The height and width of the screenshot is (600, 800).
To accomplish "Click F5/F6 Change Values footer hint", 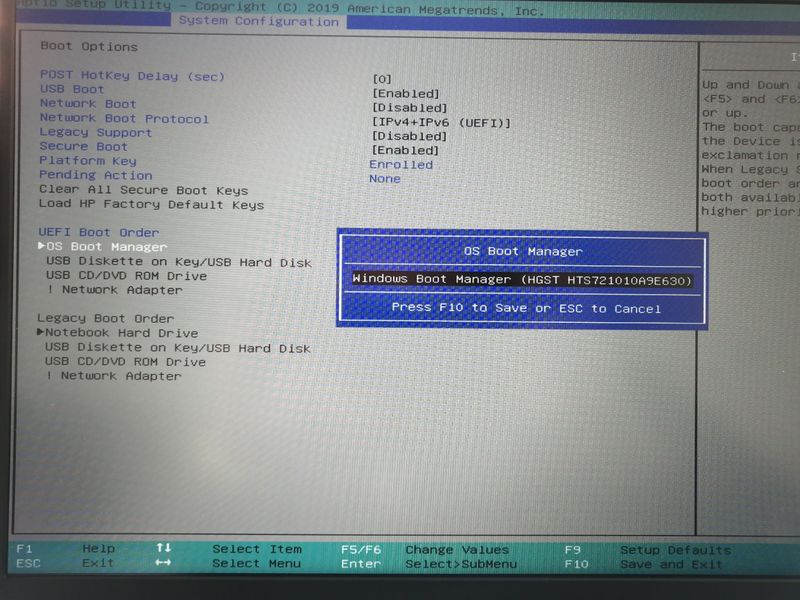I will coord(425,549).
